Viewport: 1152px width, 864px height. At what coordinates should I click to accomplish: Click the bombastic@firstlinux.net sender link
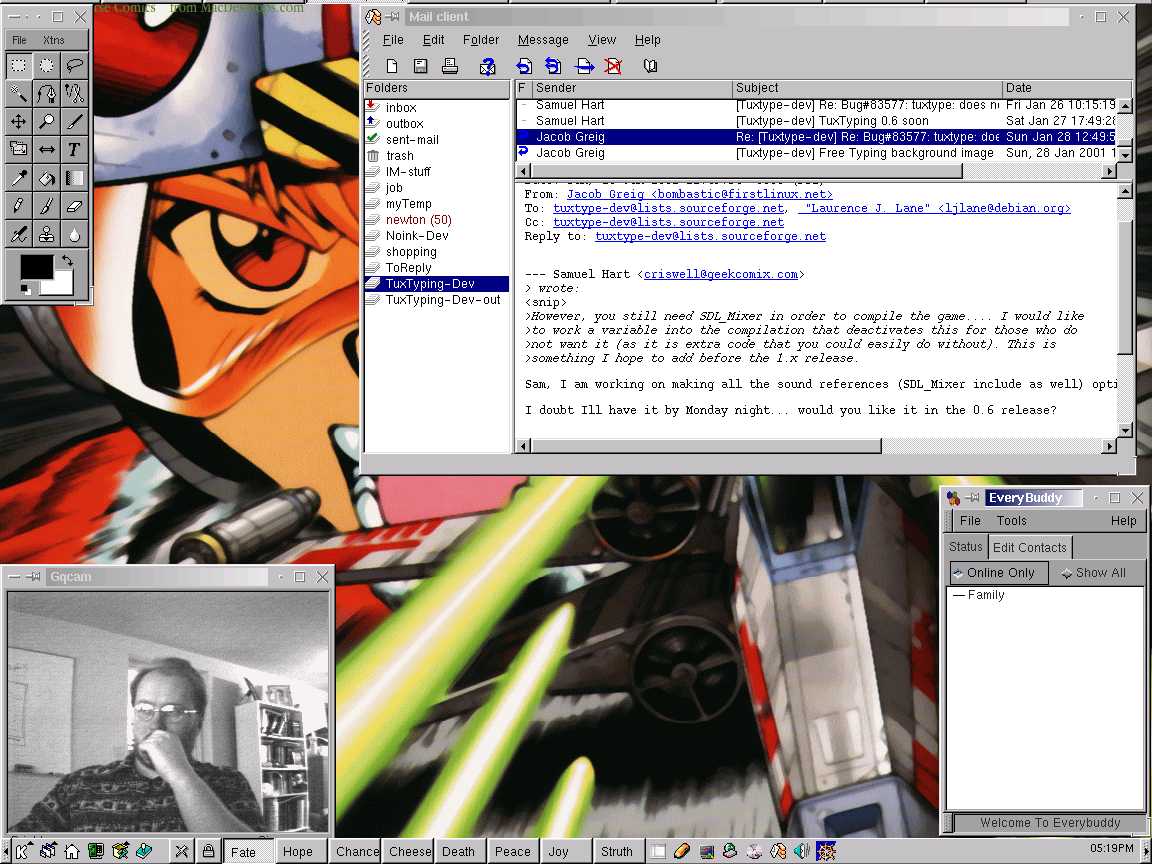click(699, 194)
